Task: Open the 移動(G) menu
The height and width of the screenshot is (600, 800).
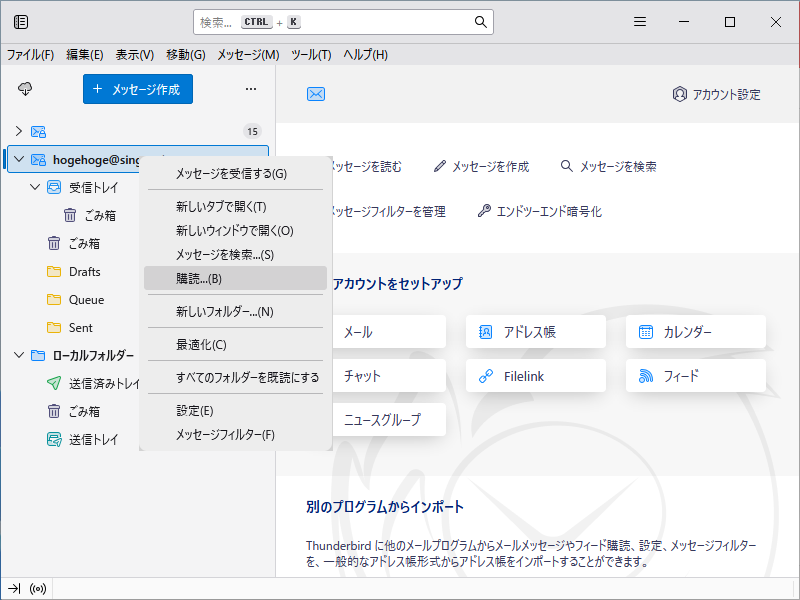Action: pyautogui.click(x=186, y=55)
